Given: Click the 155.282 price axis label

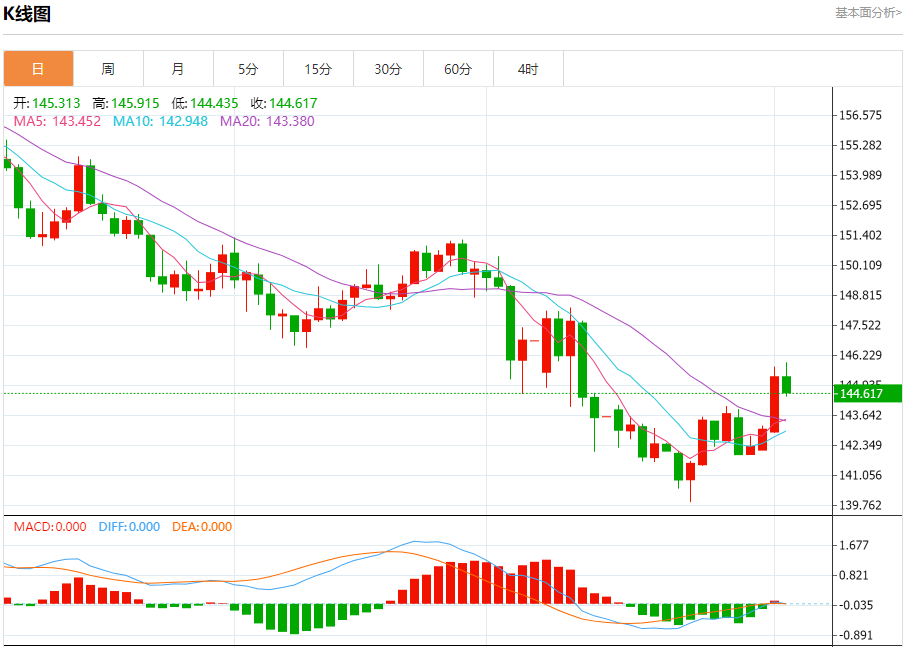Looking at the screenshot, I should pyautogui.click(x=861, y=145).
